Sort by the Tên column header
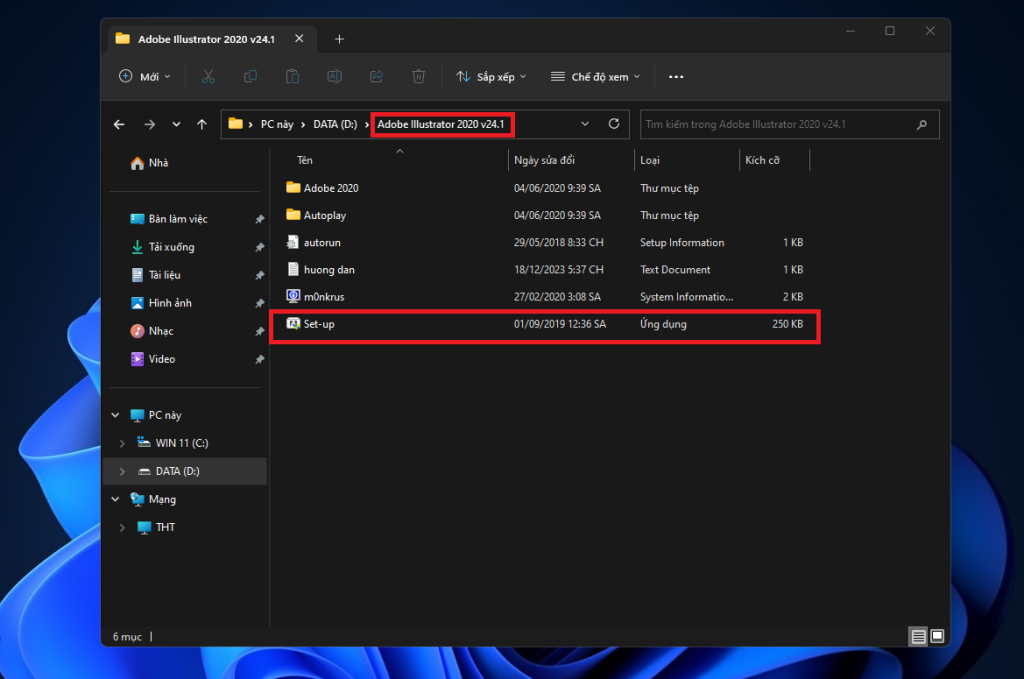1024x679 pixels. coord(305,160)
